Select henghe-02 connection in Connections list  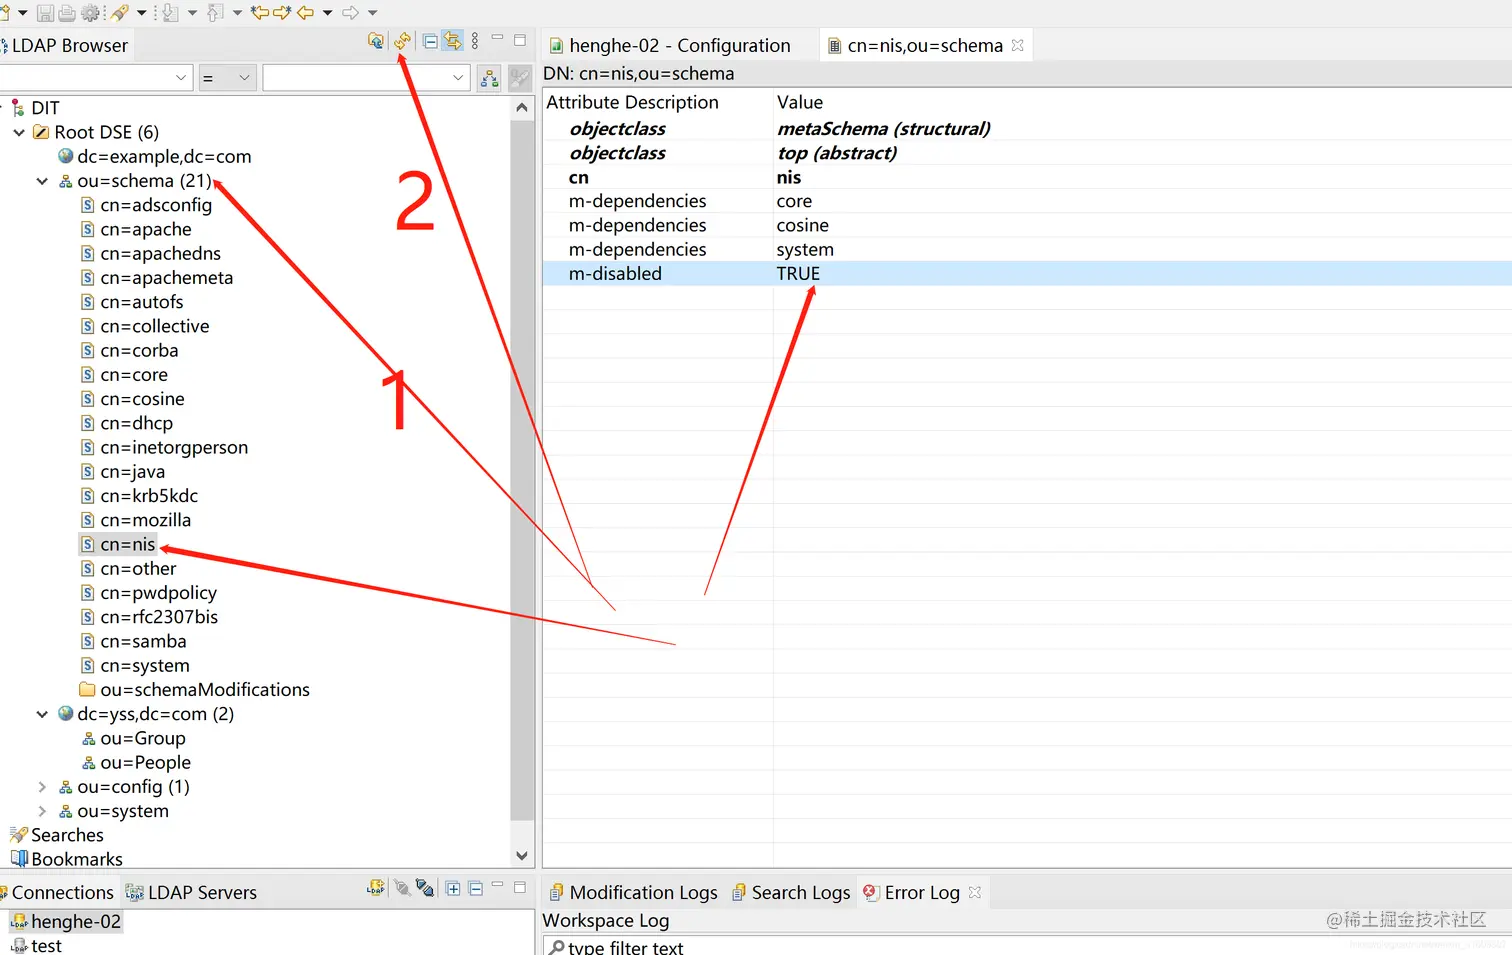coord(66,921)
